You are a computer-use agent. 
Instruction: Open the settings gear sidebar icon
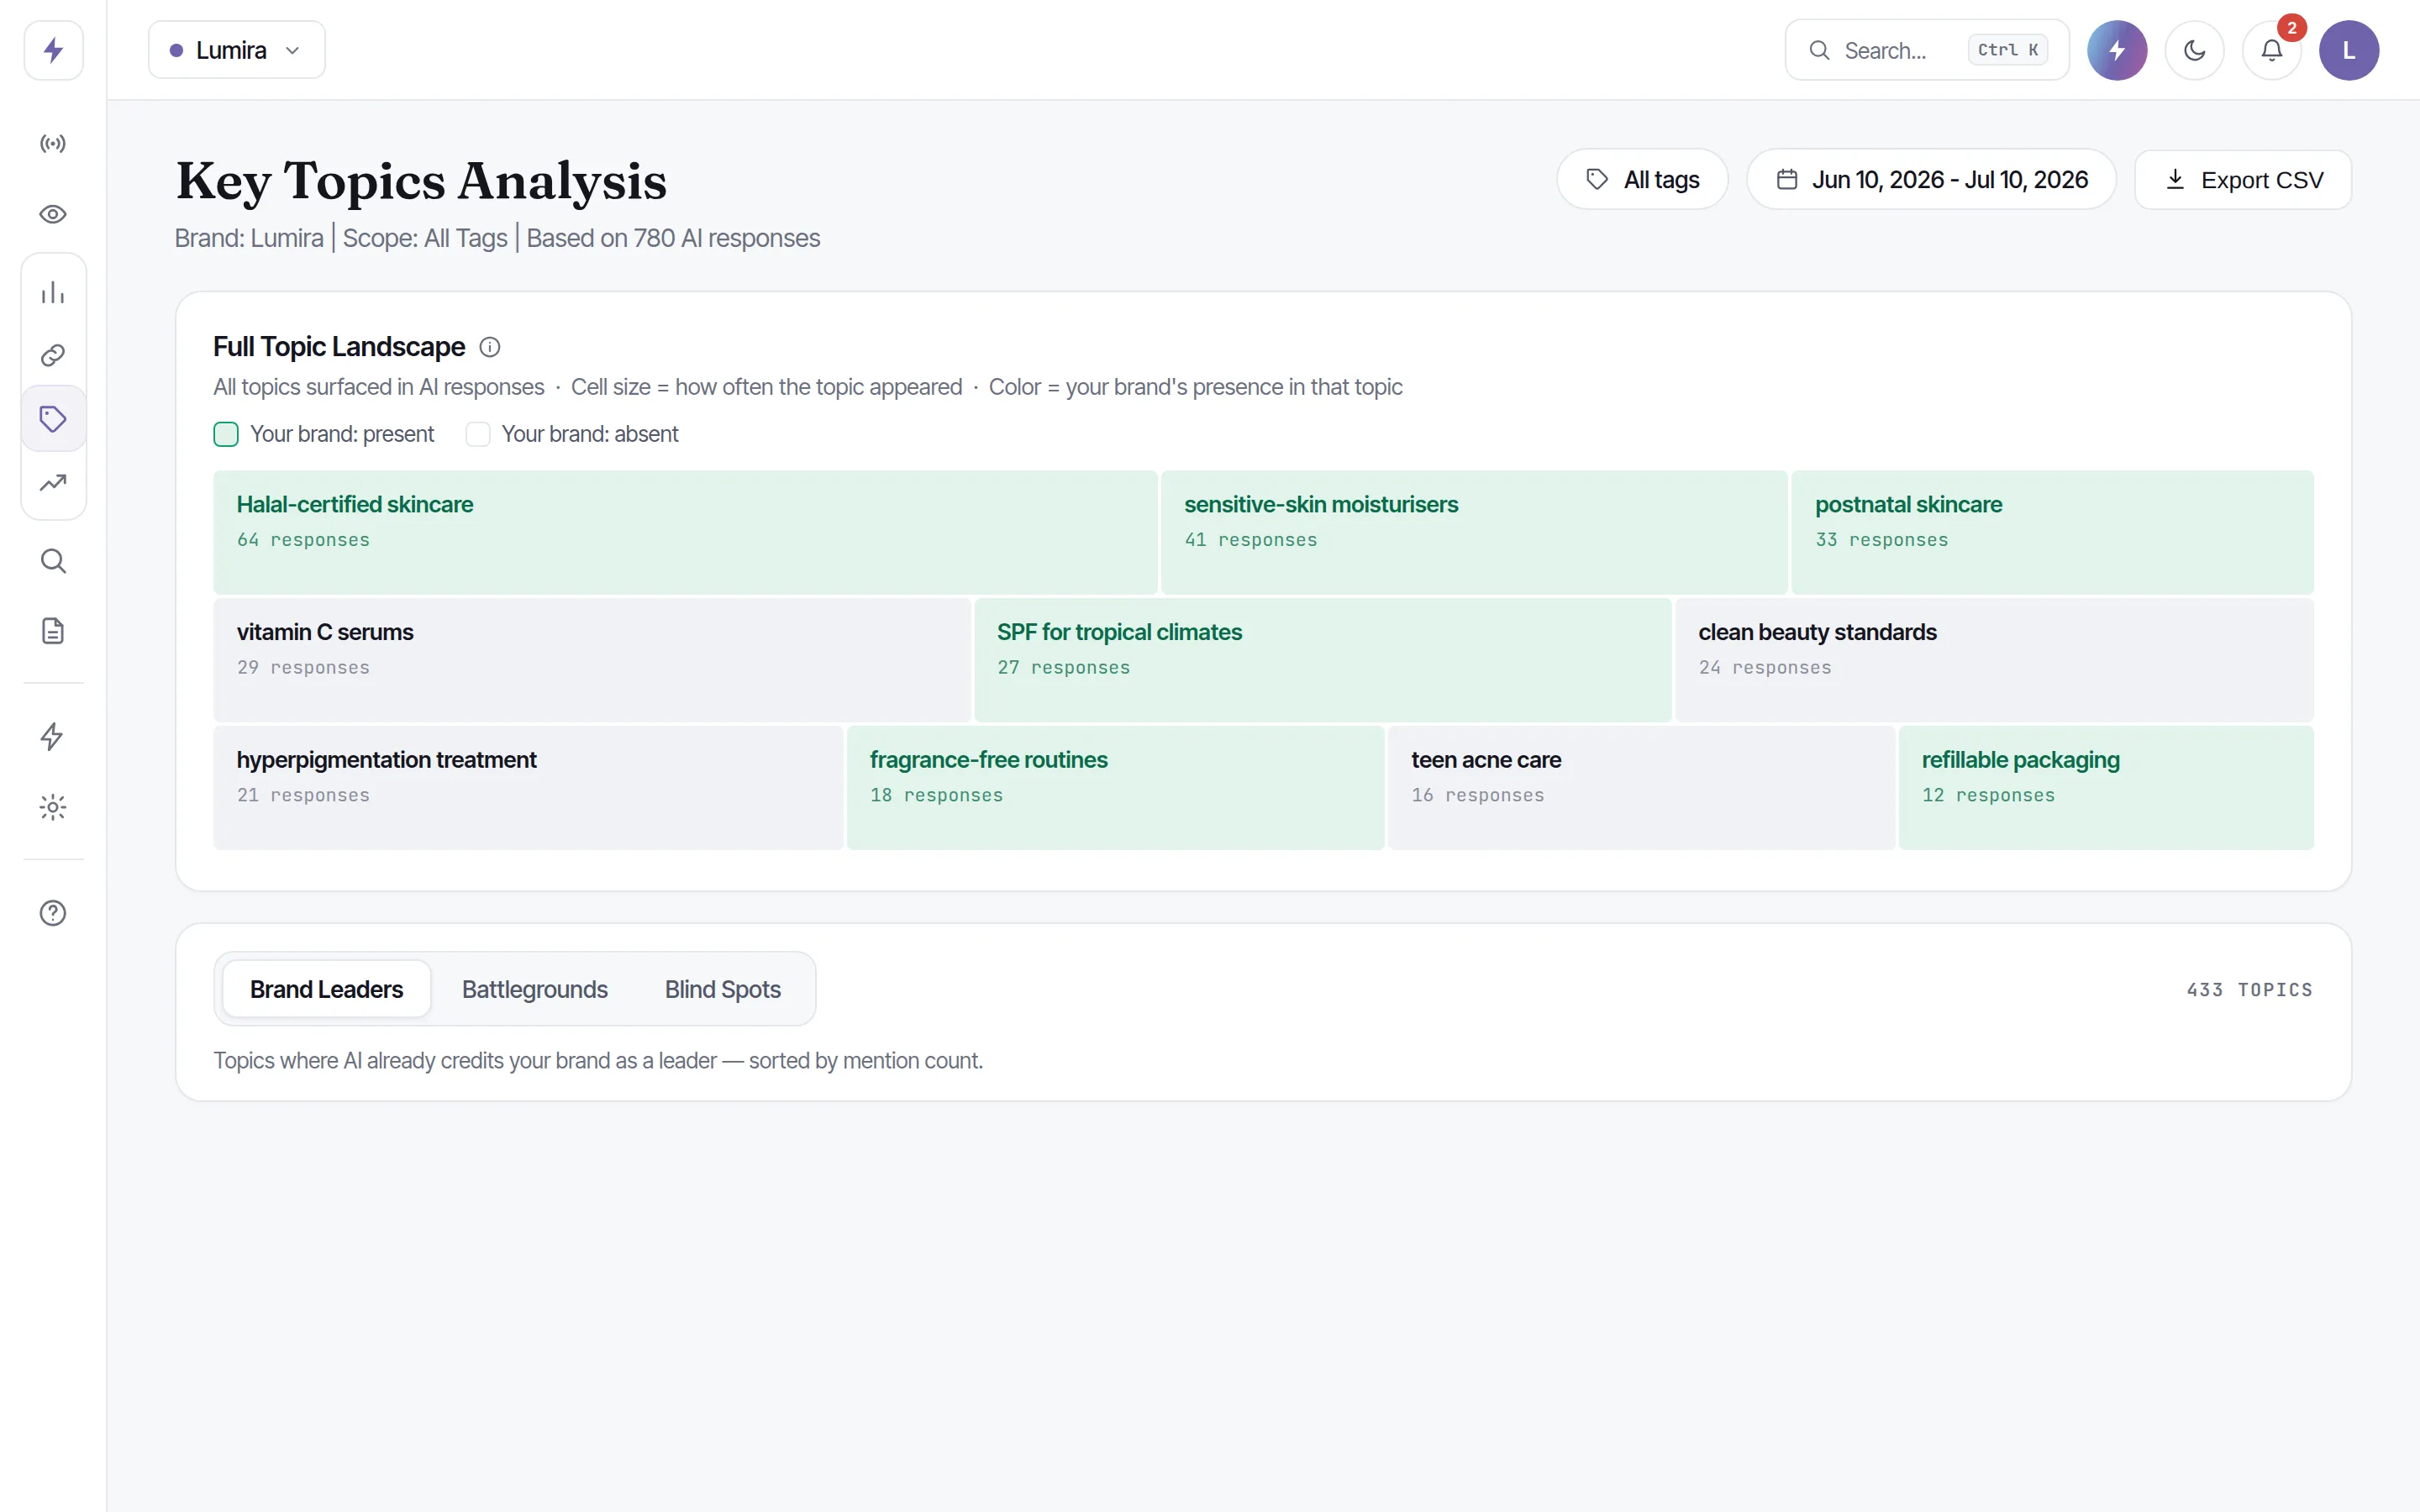pyautogui.click(x=53, y=807)
